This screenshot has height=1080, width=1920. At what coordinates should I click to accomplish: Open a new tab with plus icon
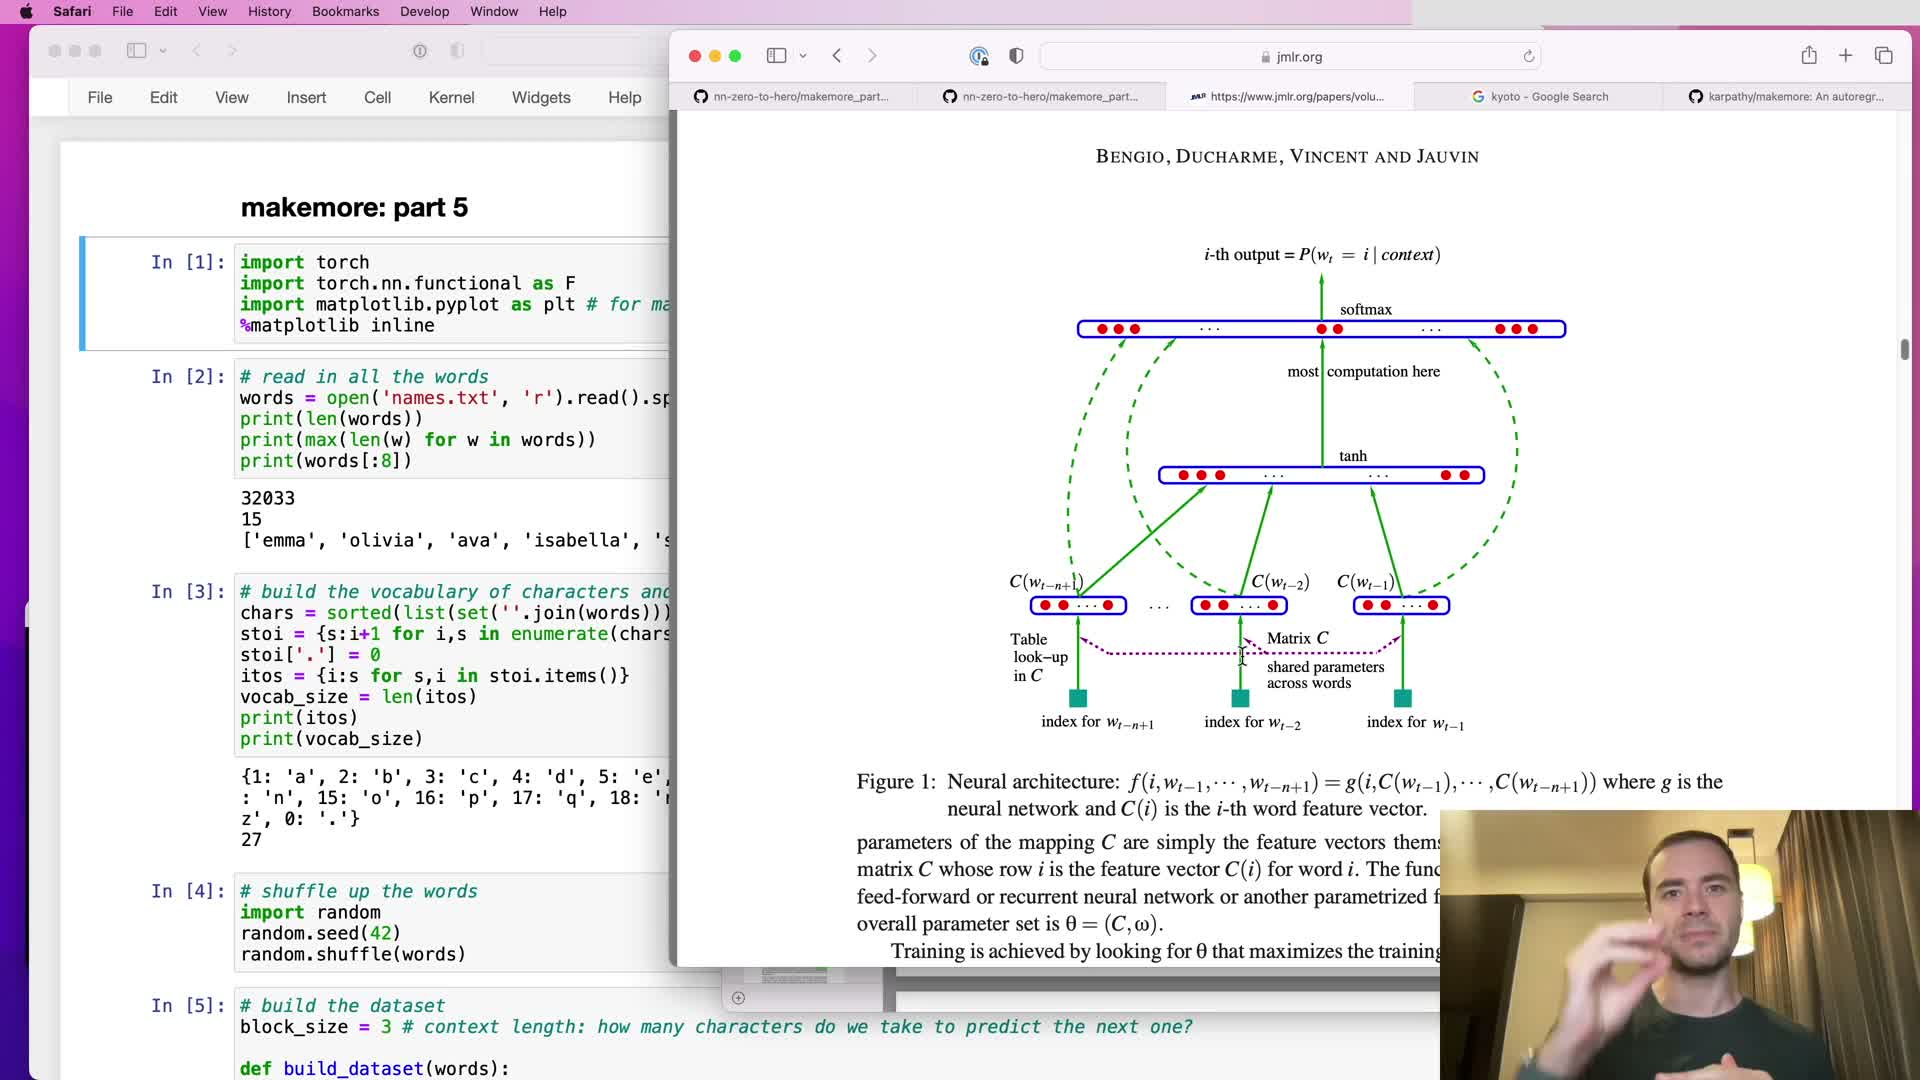(1846, 56)
